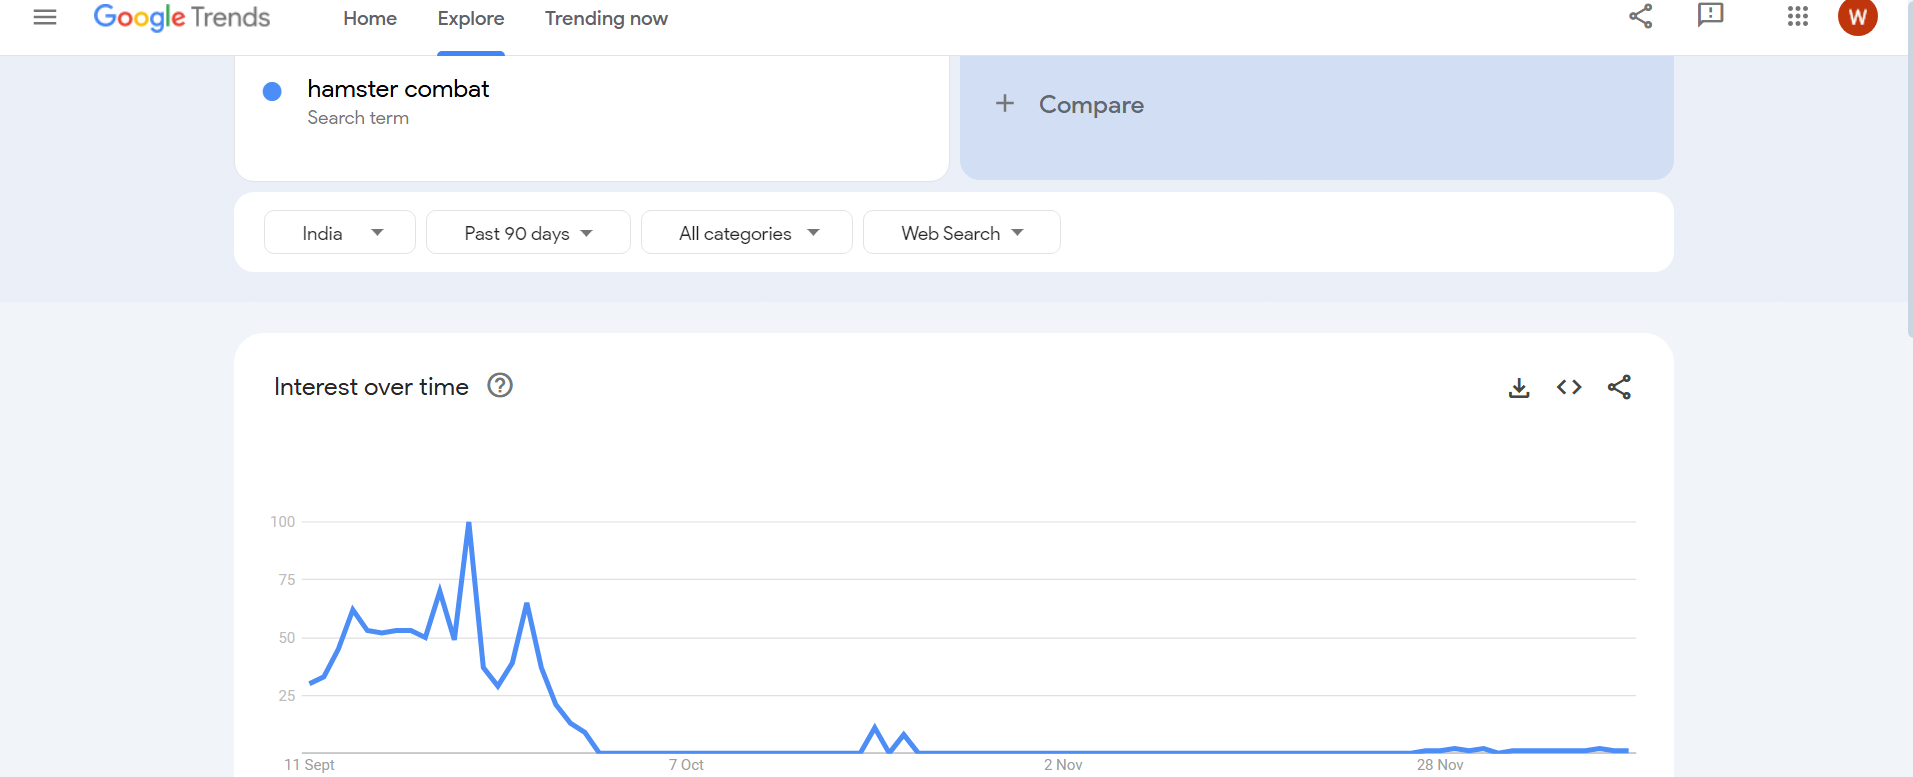Open the Web Search type dropdown
This screenshot has width=1913, height=777.
coord(962,232)
